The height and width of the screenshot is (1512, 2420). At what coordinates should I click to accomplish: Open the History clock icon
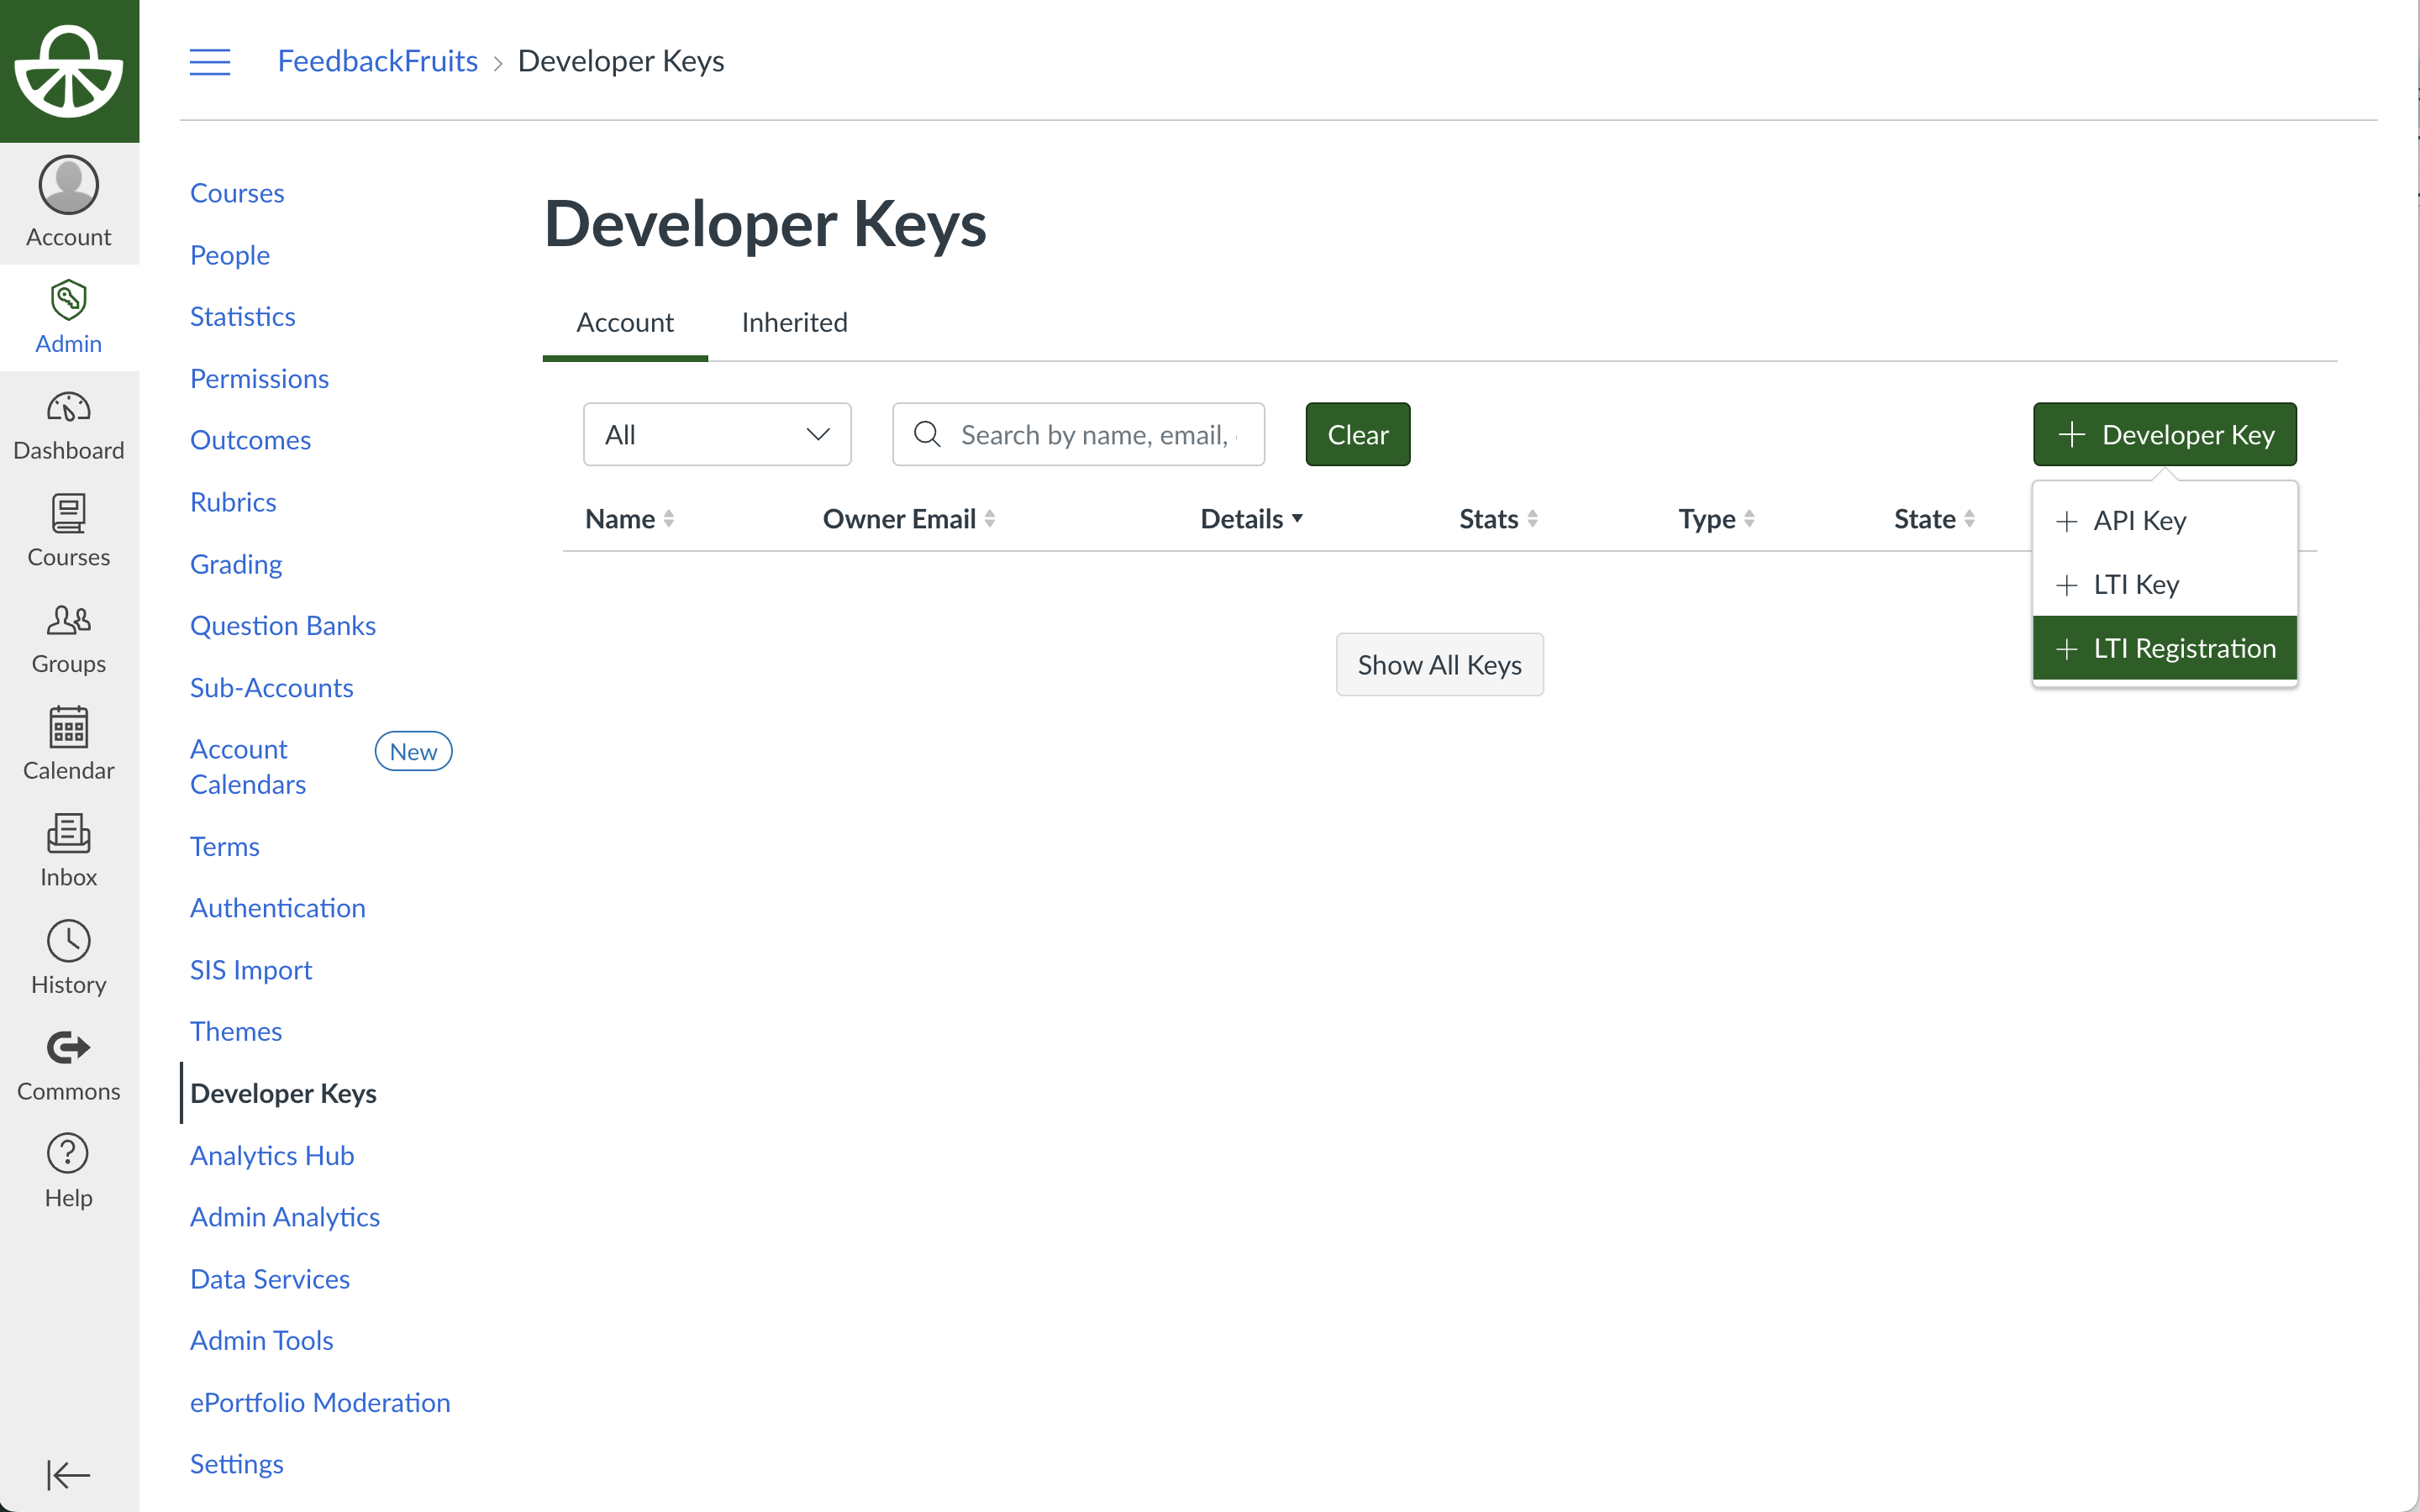click(x=69, y=941)
